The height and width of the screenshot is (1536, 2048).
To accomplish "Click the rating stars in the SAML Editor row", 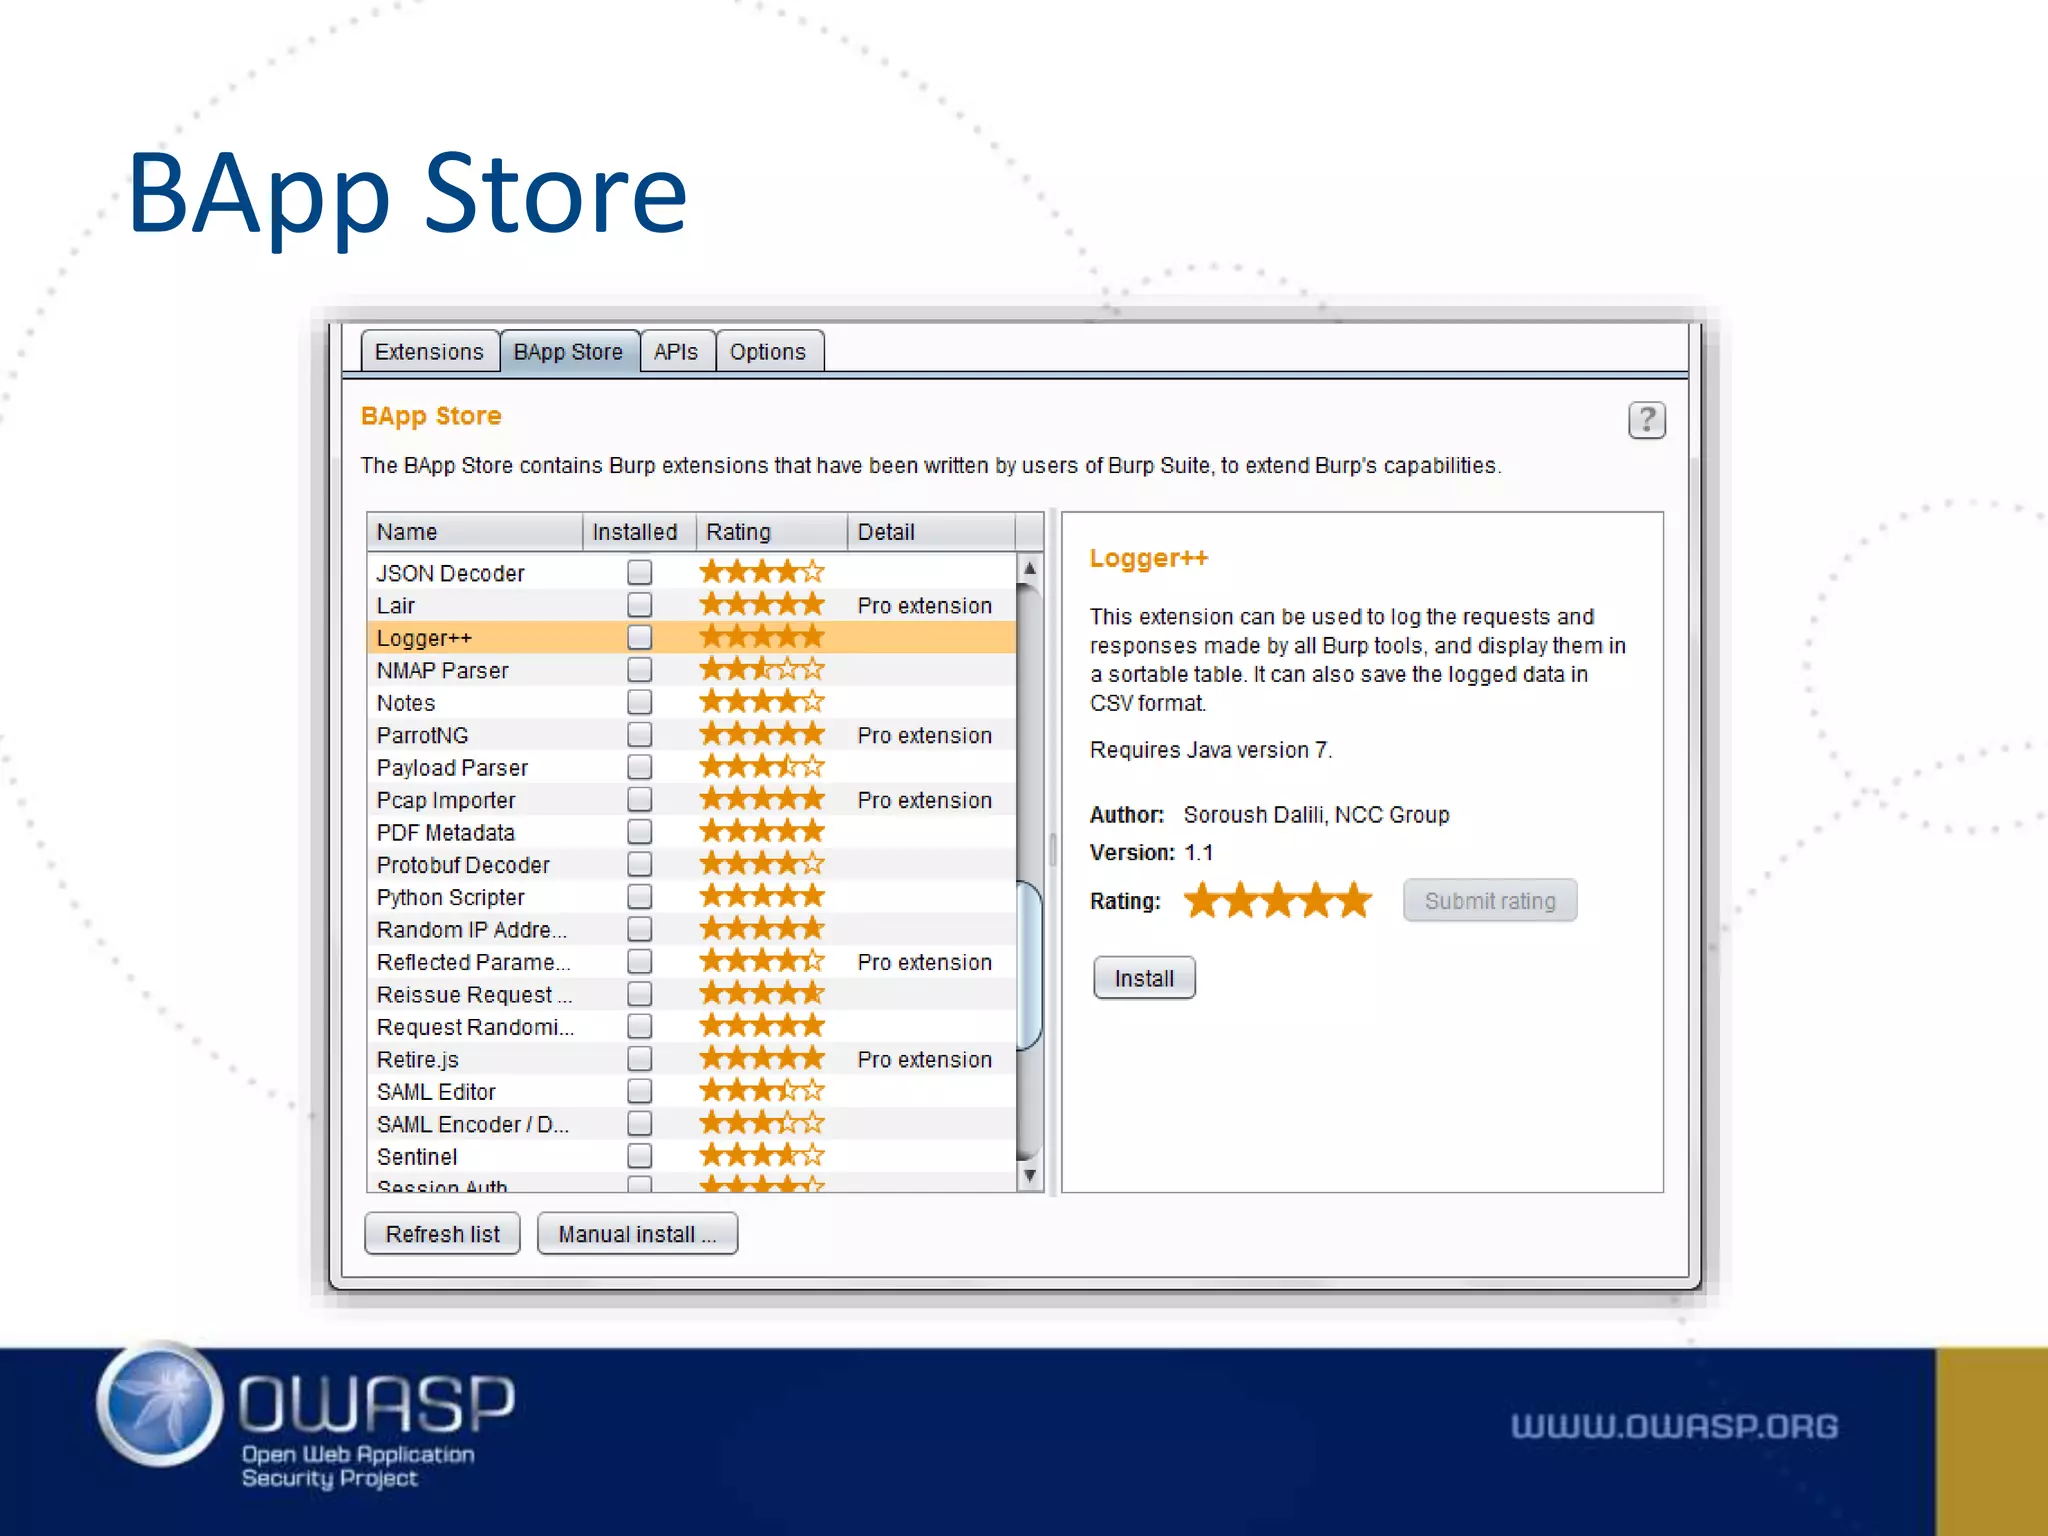I will point(762,1091).
